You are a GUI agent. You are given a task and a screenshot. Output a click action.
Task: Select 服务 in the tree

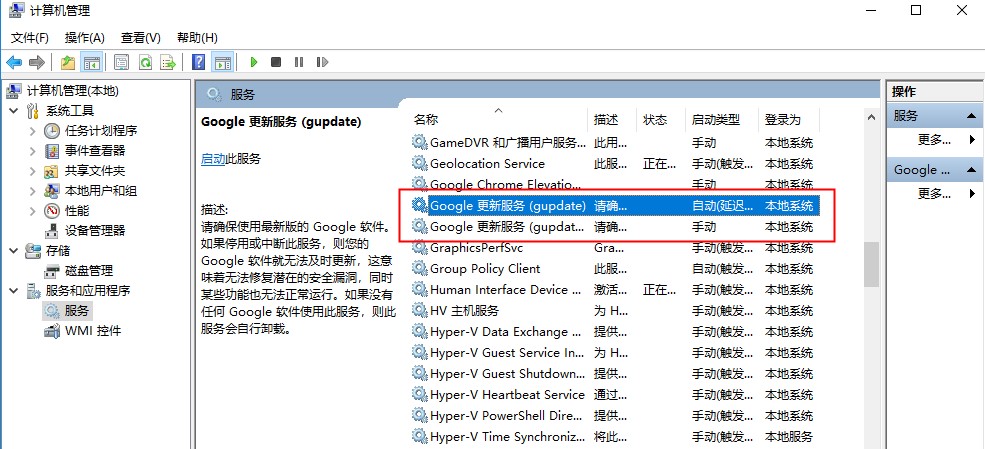tap(77, 311)
